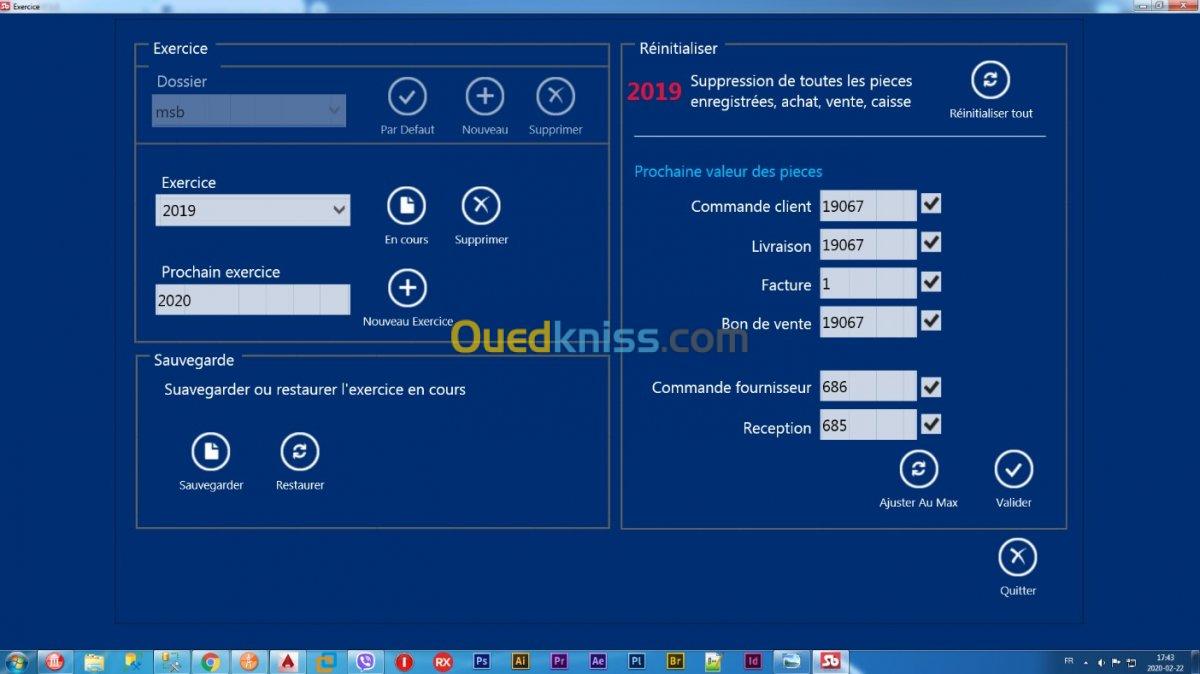This screenshot has width=1200, height=674.
Task: Open Google Chrome from the taskbar
Action: coord(210,662)
